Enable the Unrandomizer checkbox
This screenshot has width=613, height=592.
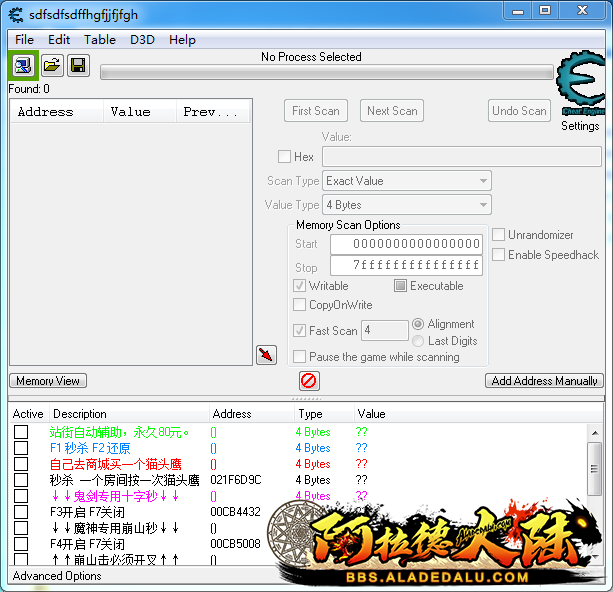click(499, 235)
